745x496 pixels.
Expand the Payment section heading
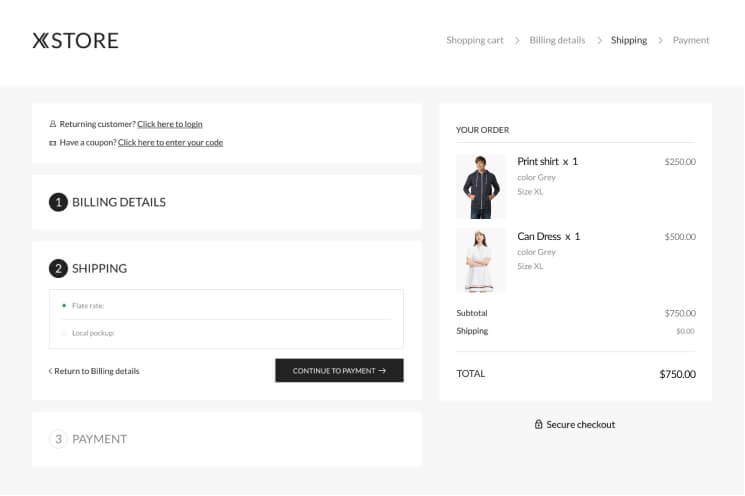click(99, 439)
